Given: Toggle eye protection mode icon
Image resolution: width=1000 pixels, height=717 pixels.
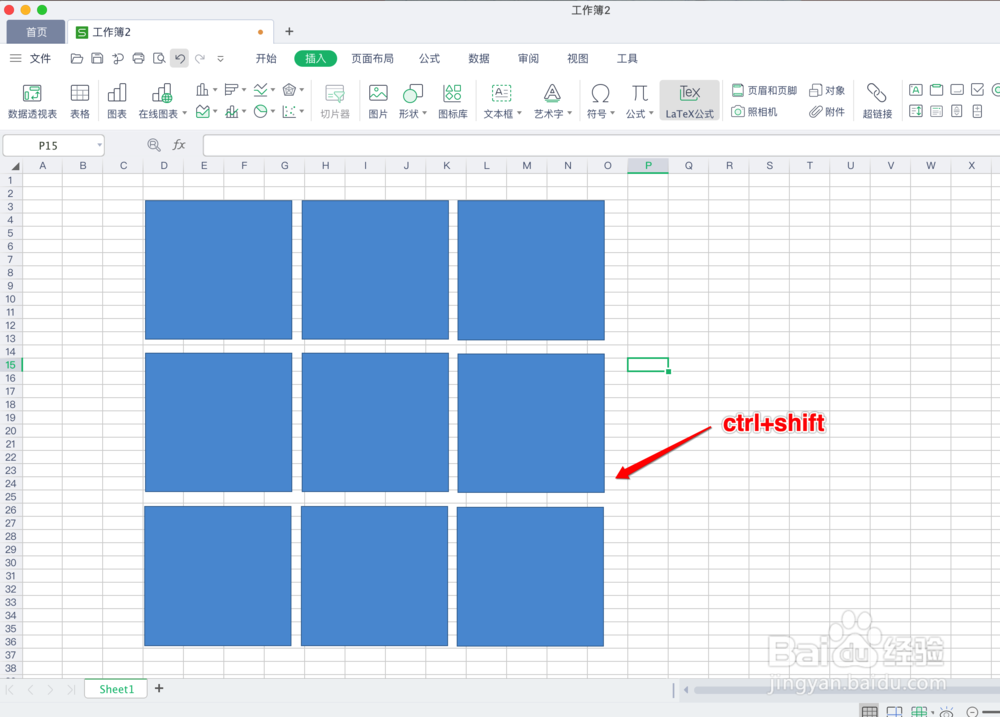Looking at the screenshot, I should pyautogui.click(x=946, y=711).
